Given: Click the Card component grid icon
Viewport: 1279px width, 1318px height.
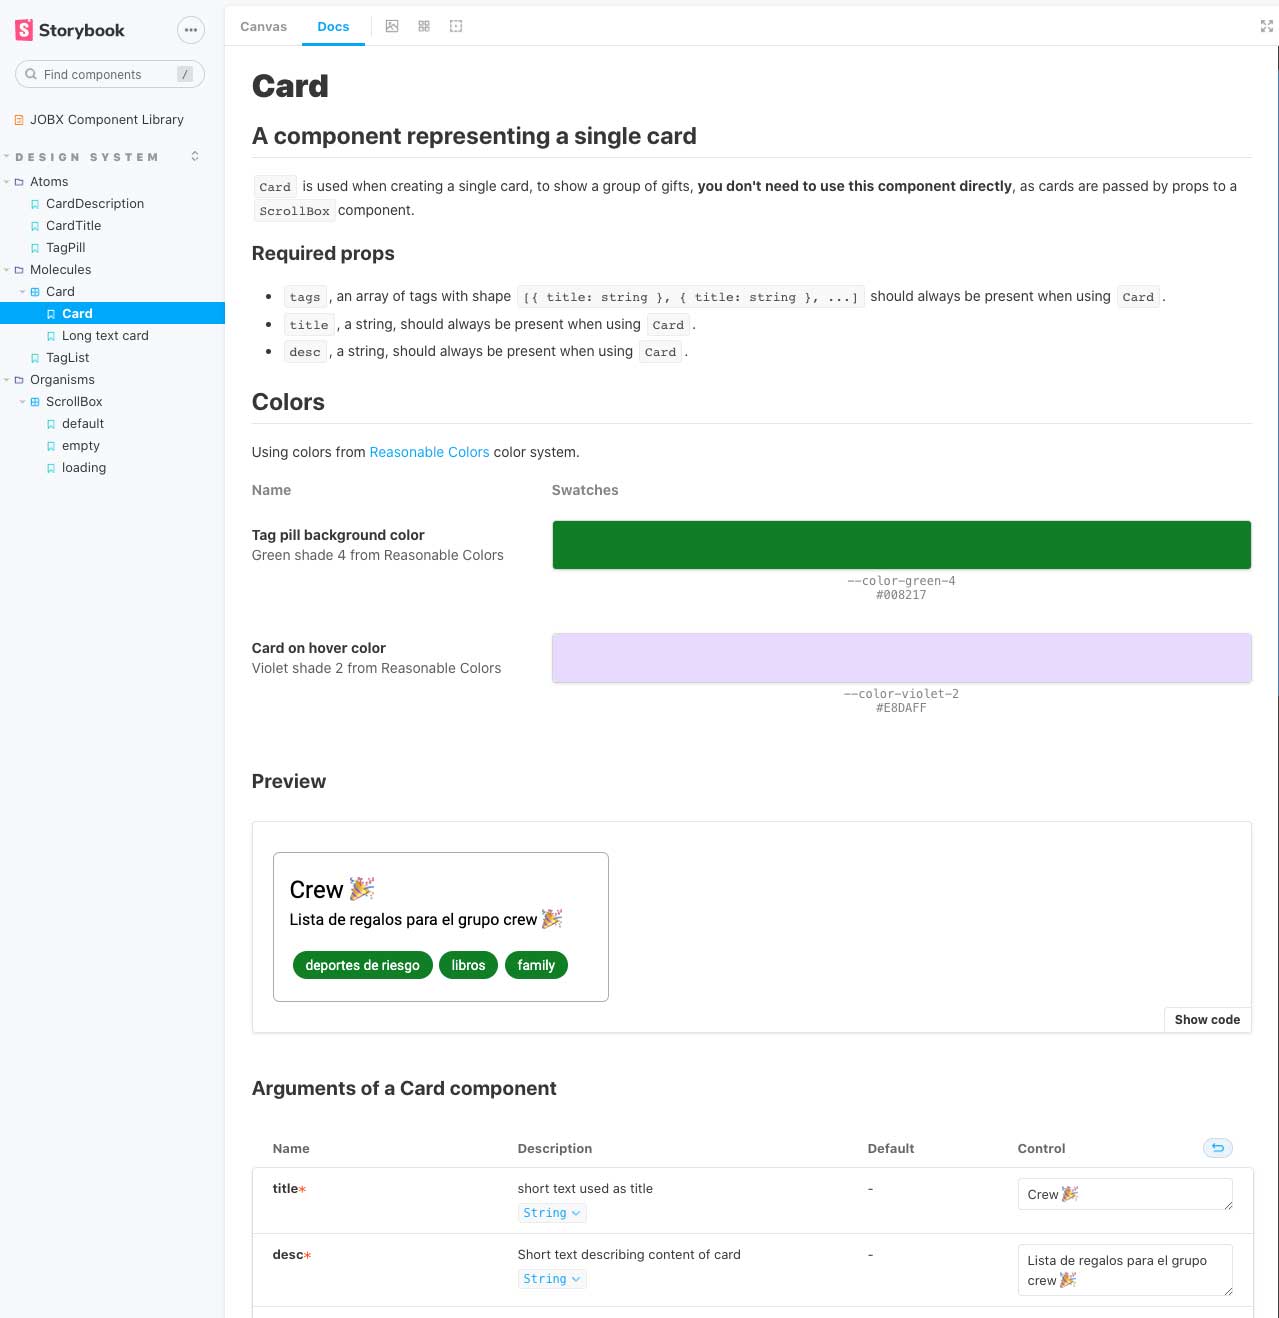Looking at the screenshot, I should coord(35,291).
